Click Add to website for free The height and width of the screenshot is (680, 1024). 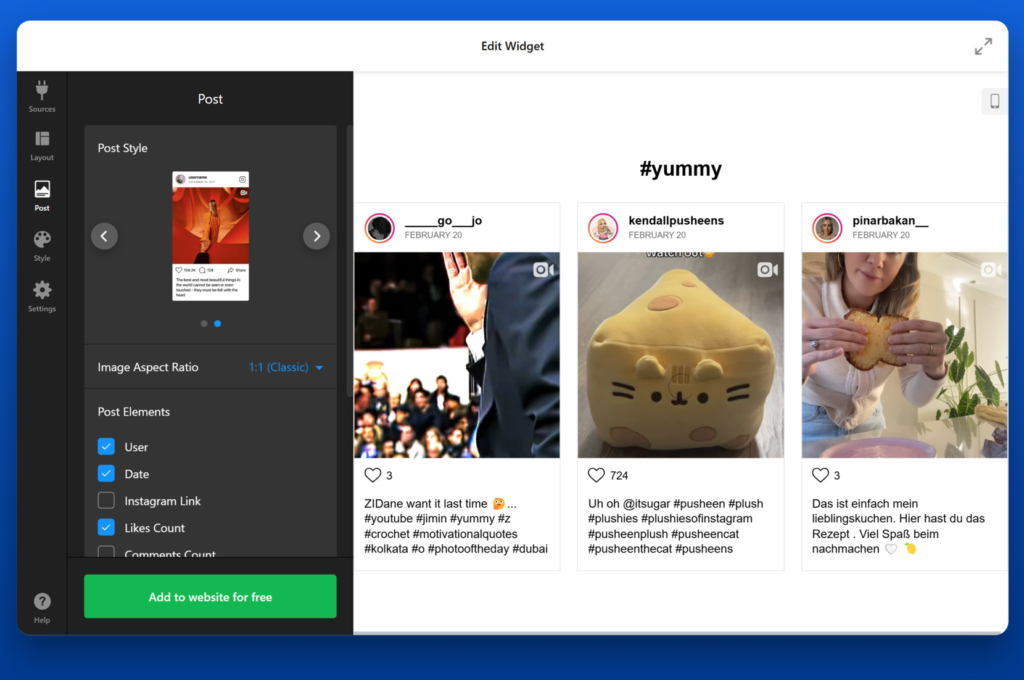point(210,595)
